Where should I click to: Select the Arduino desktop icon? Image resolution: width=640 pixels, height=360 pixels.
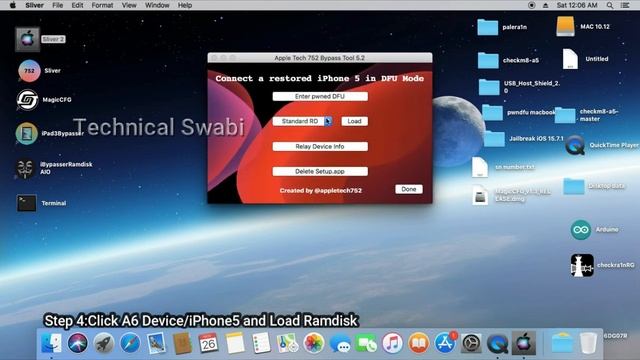(x=581, y=230)
